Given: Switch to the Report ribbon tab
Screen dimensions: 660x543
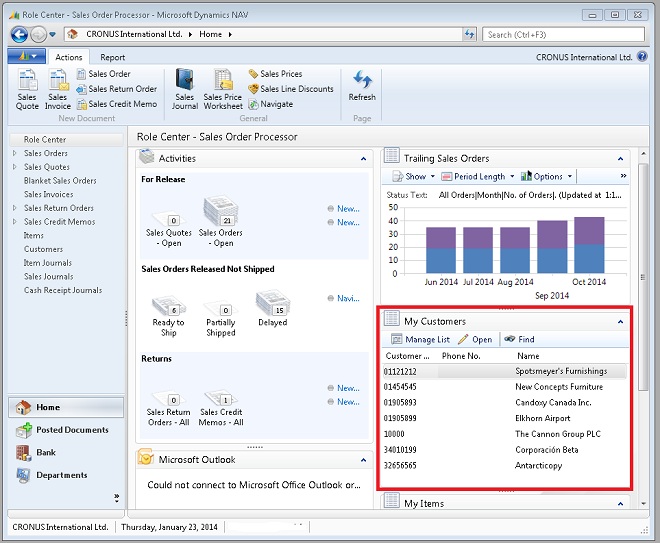Looking at the screenshot, I should (x=112, y=58).
